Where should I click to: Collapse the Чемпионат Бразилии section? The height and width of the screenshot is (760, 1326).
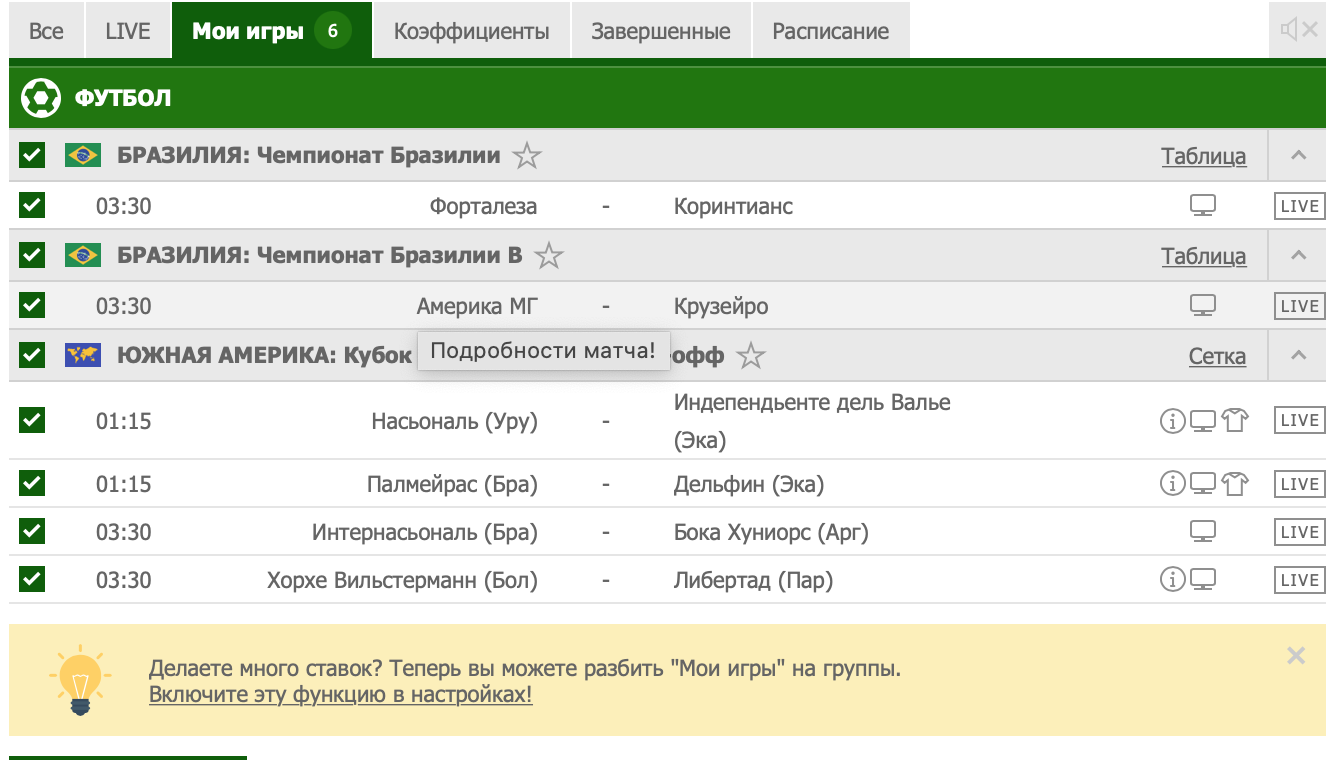(1298, 156)
